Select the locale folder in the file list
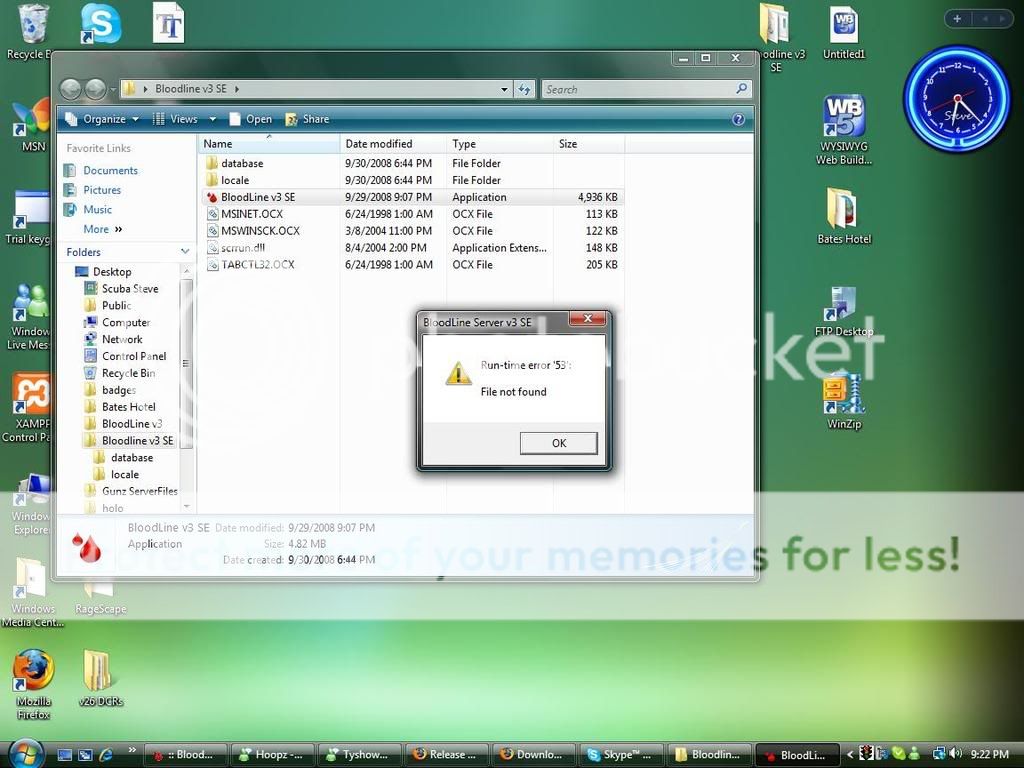Screen dimensions: 1024x768 (411, 180)
